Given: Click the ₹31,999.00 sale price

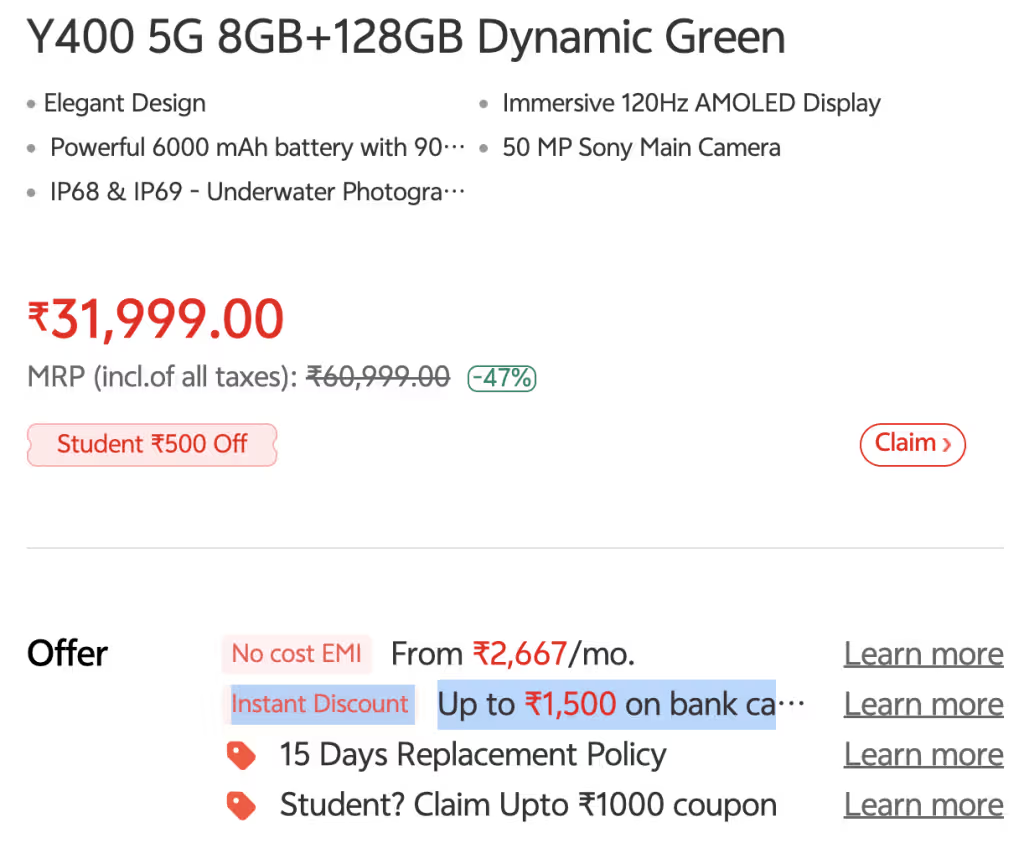Looking at the screenshot, I should (x=155, y=319).
